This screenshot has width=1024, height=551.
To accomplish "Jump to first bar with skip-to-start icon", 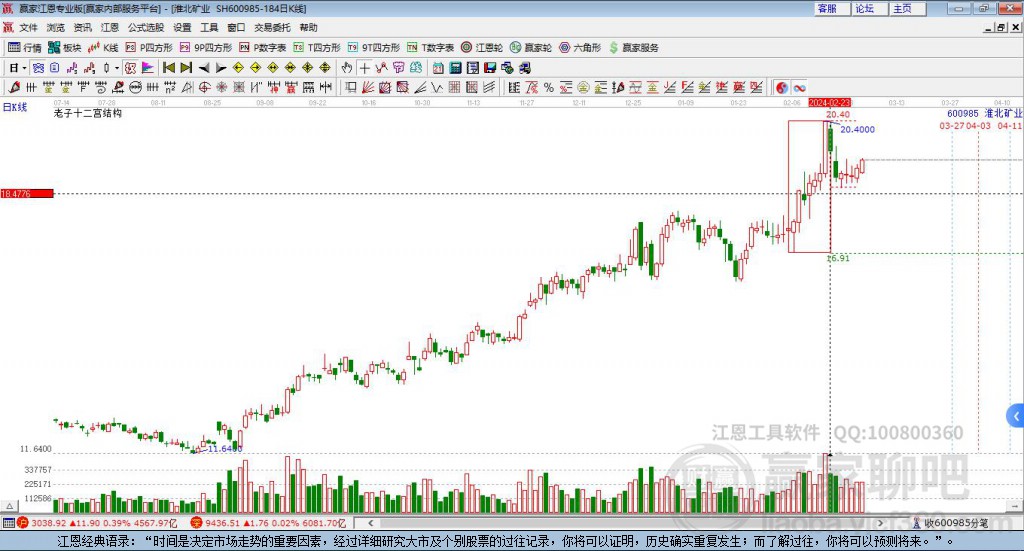I will [168, 68].
